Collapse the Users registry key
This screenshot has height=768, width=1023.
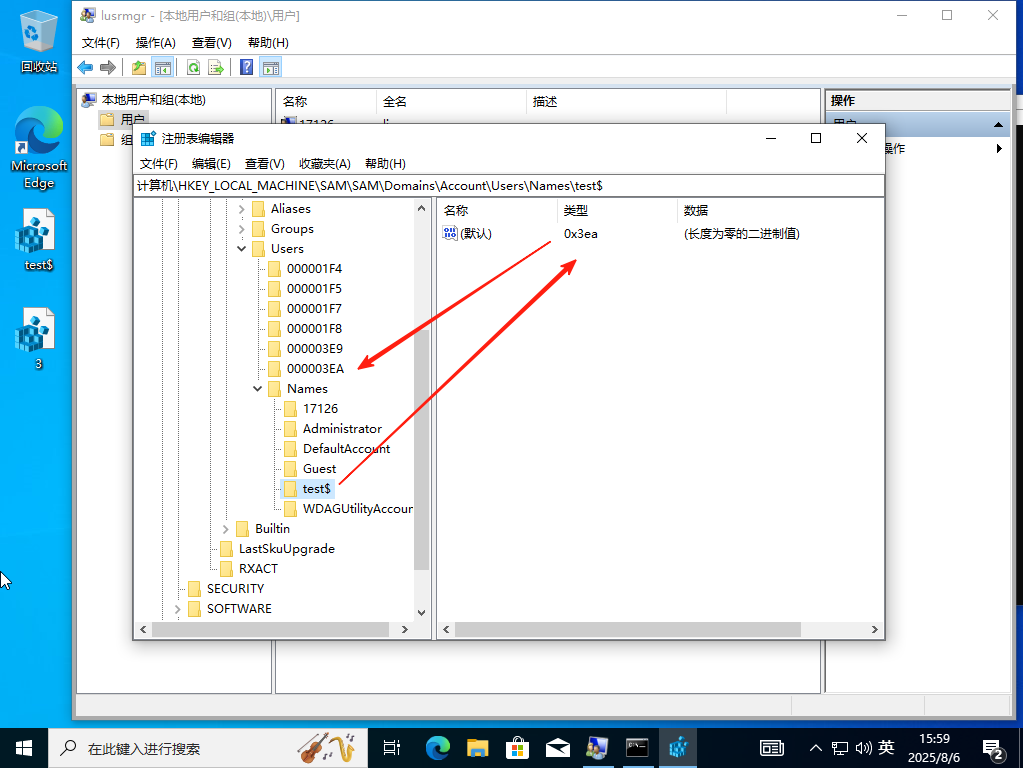click(x=241, y=249)
